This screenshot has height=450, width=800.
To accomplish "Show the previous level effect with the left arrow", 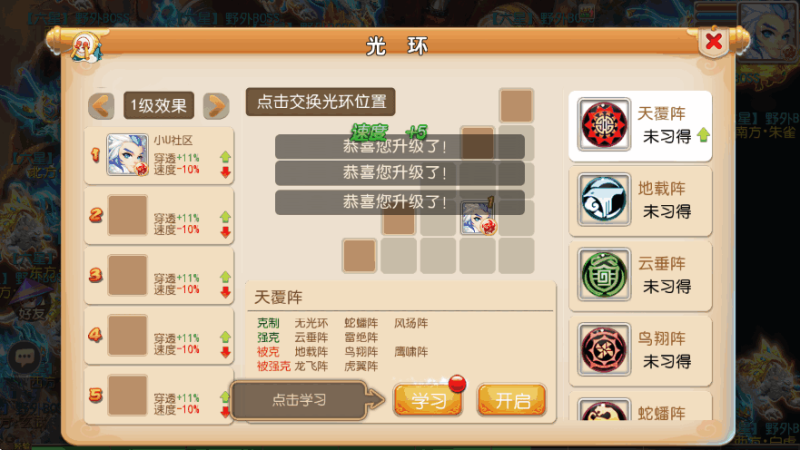I will pos(101,106).
